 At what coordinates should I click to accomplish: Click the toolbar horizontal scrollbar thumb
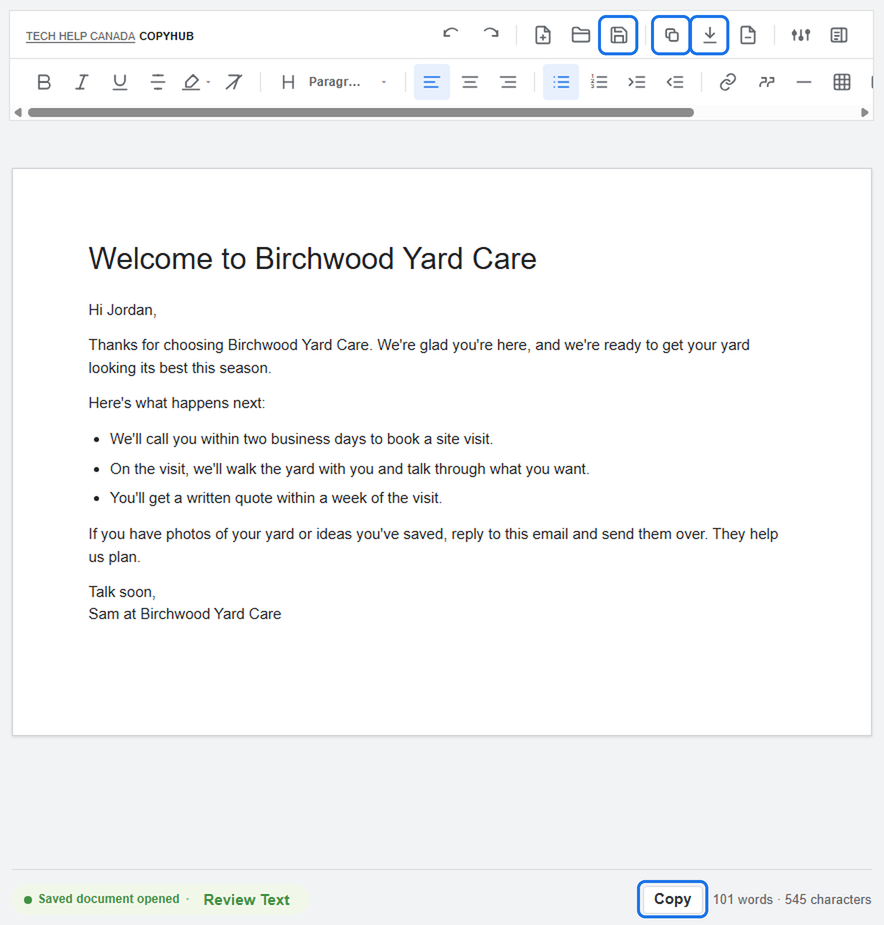tap(361, 112)
